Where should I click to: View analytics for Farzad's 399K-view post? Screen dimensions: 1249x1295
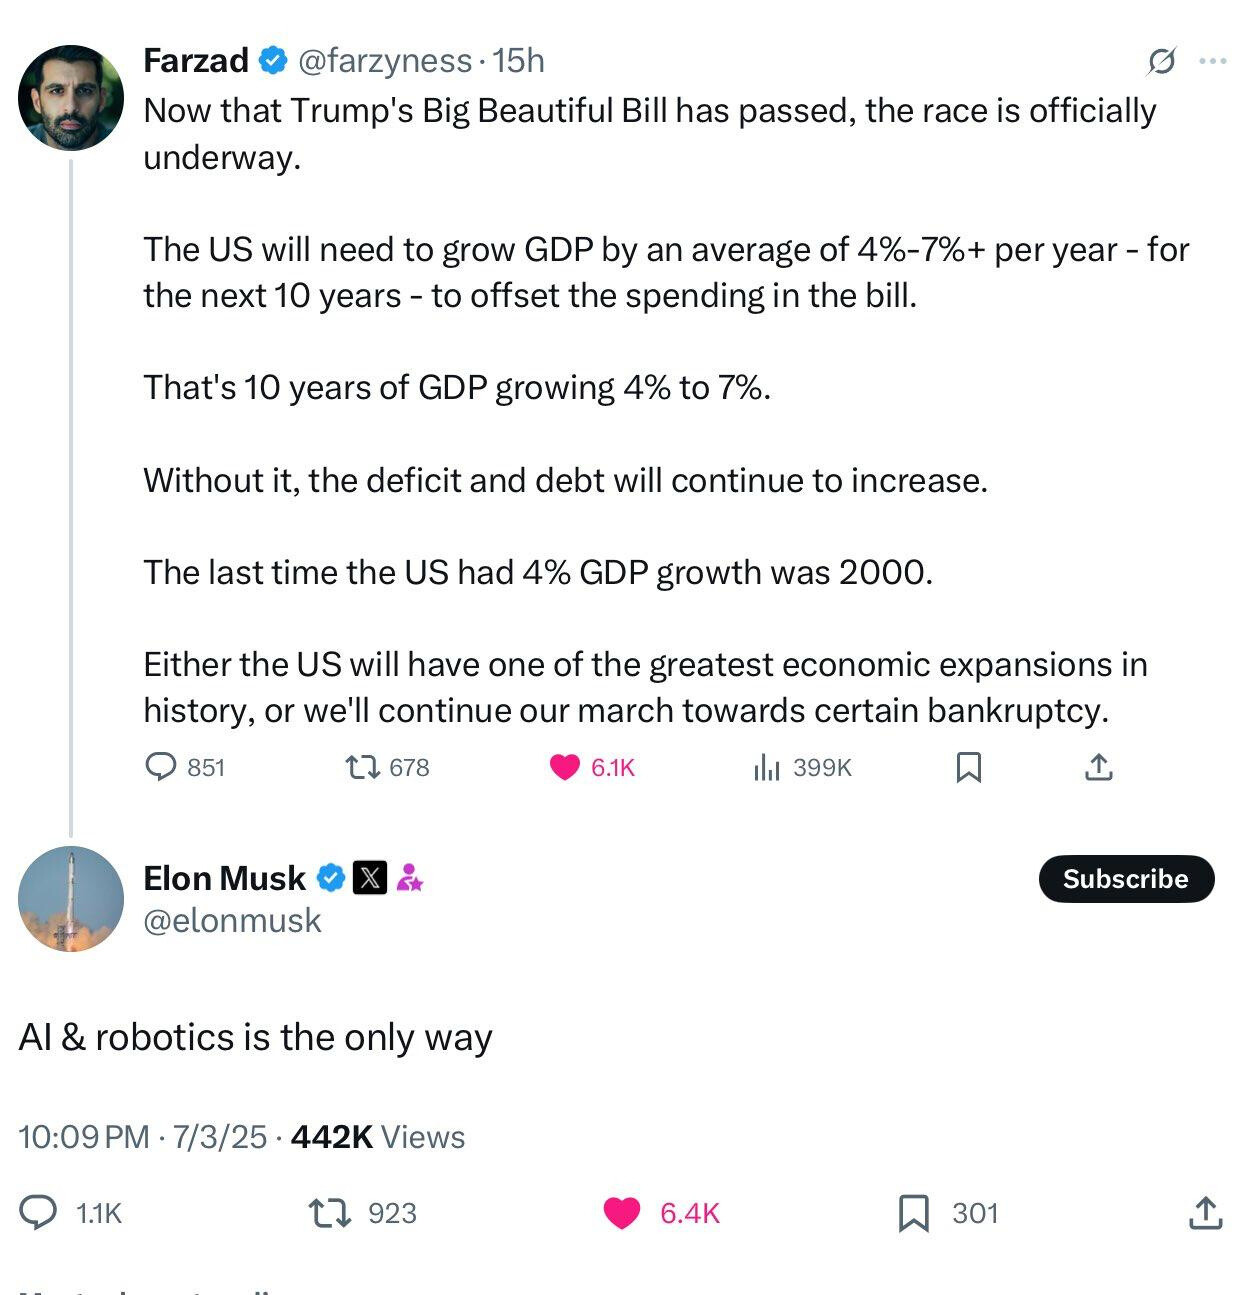click(766, 767)
